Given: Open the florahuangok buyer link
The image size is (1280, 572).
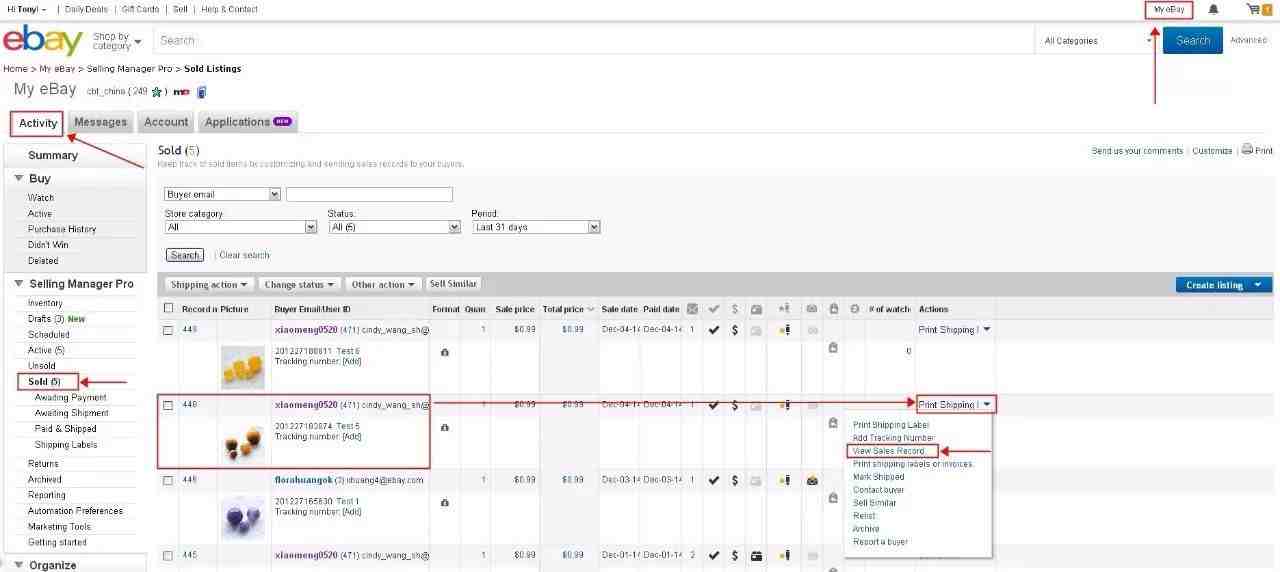Looking at the screenshot, I should [306, 480].
